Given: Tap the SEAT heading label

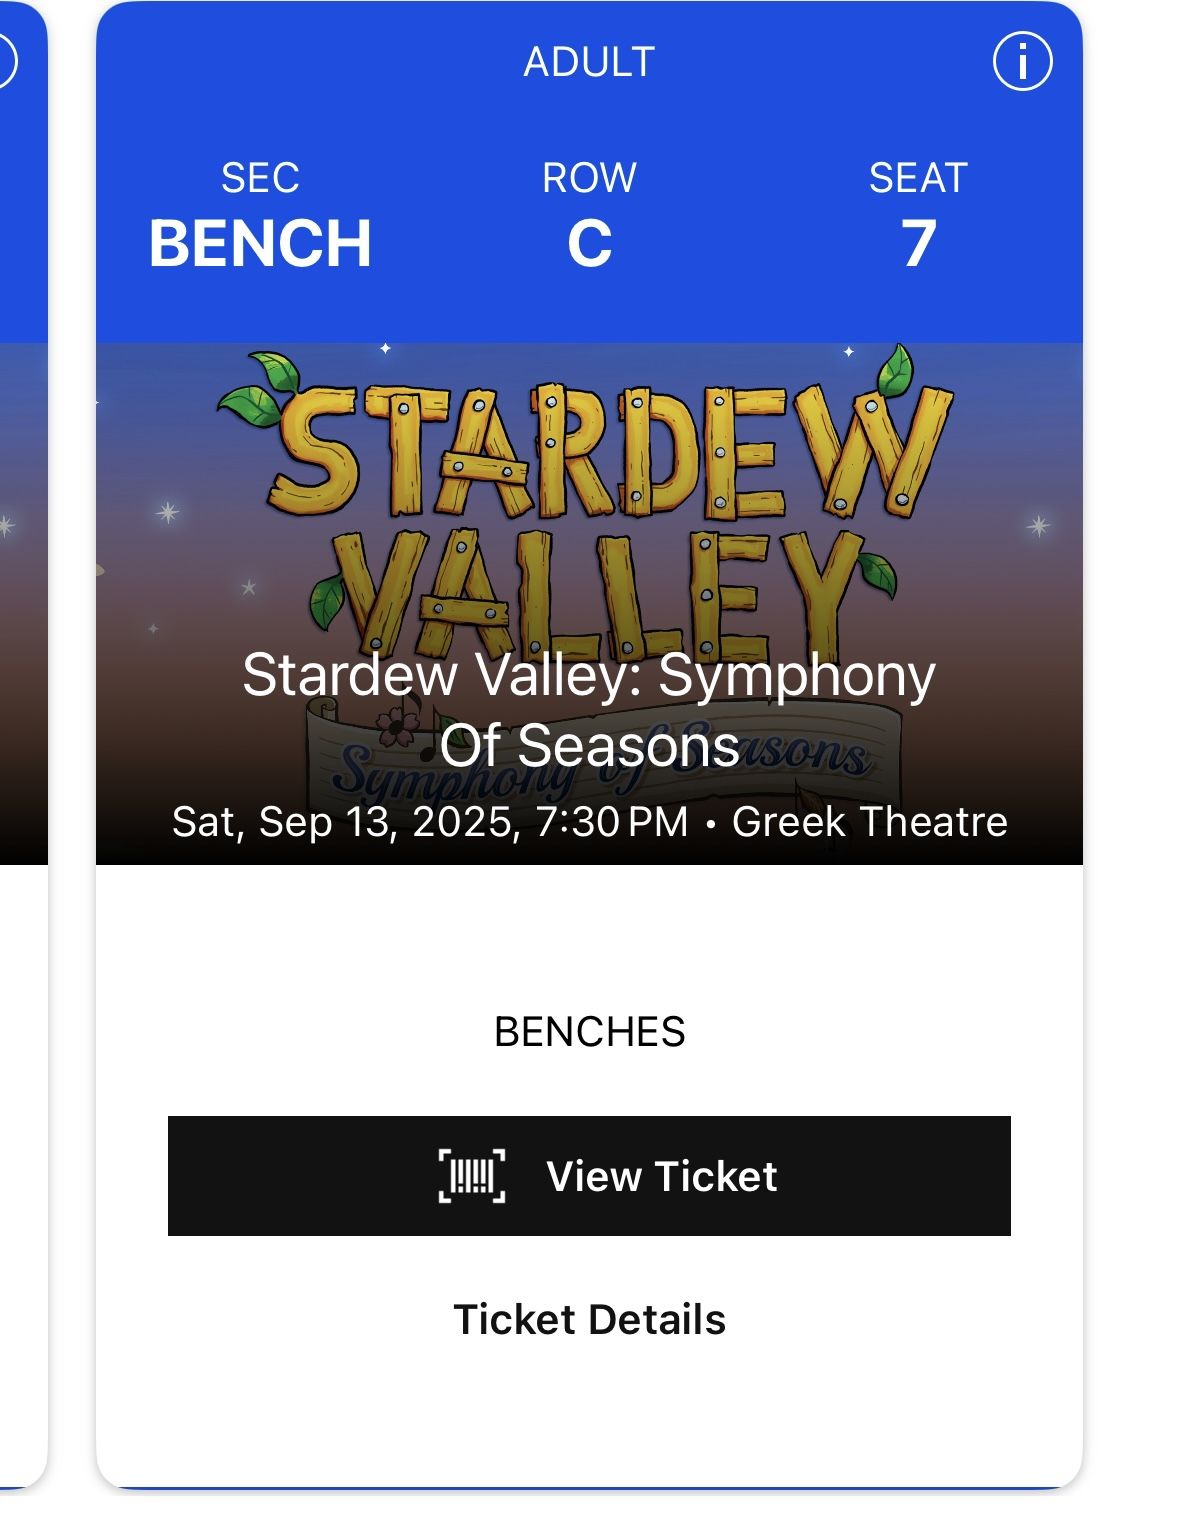Looking at the screenshot, I should tap(918, 178).
